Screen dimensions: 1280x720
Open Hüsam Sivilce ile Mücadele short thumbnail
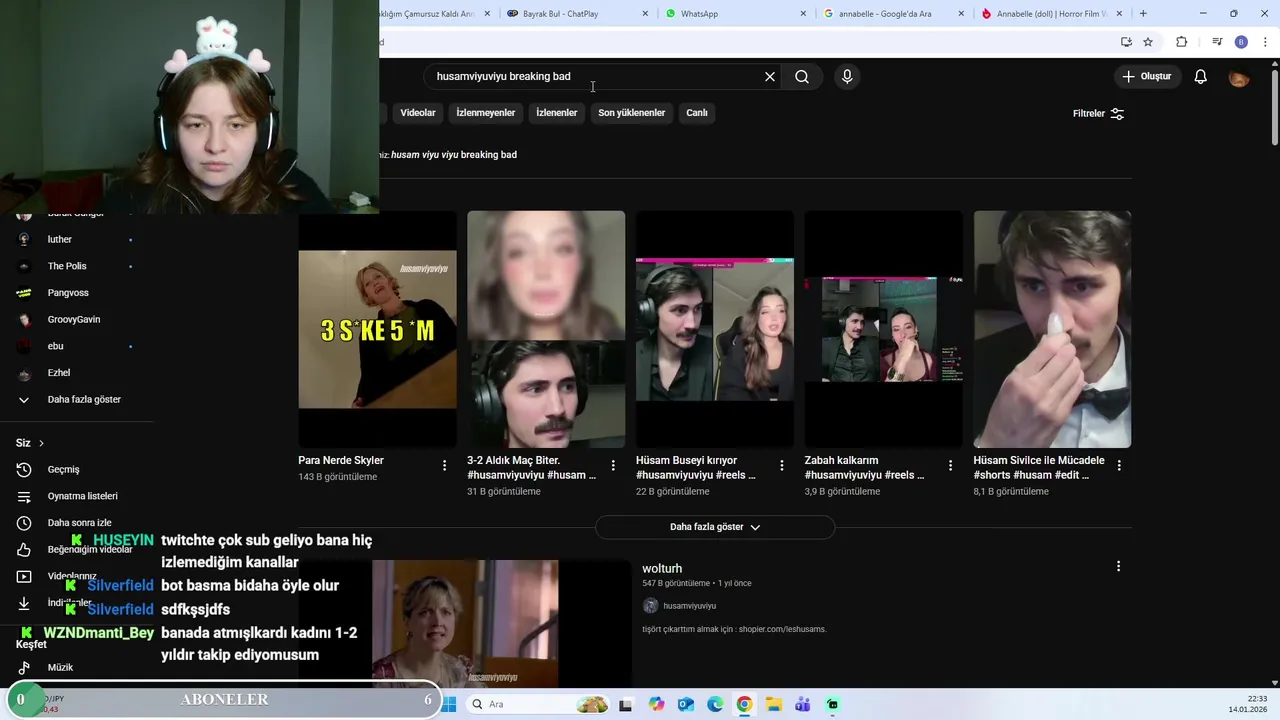[1052, 329]
